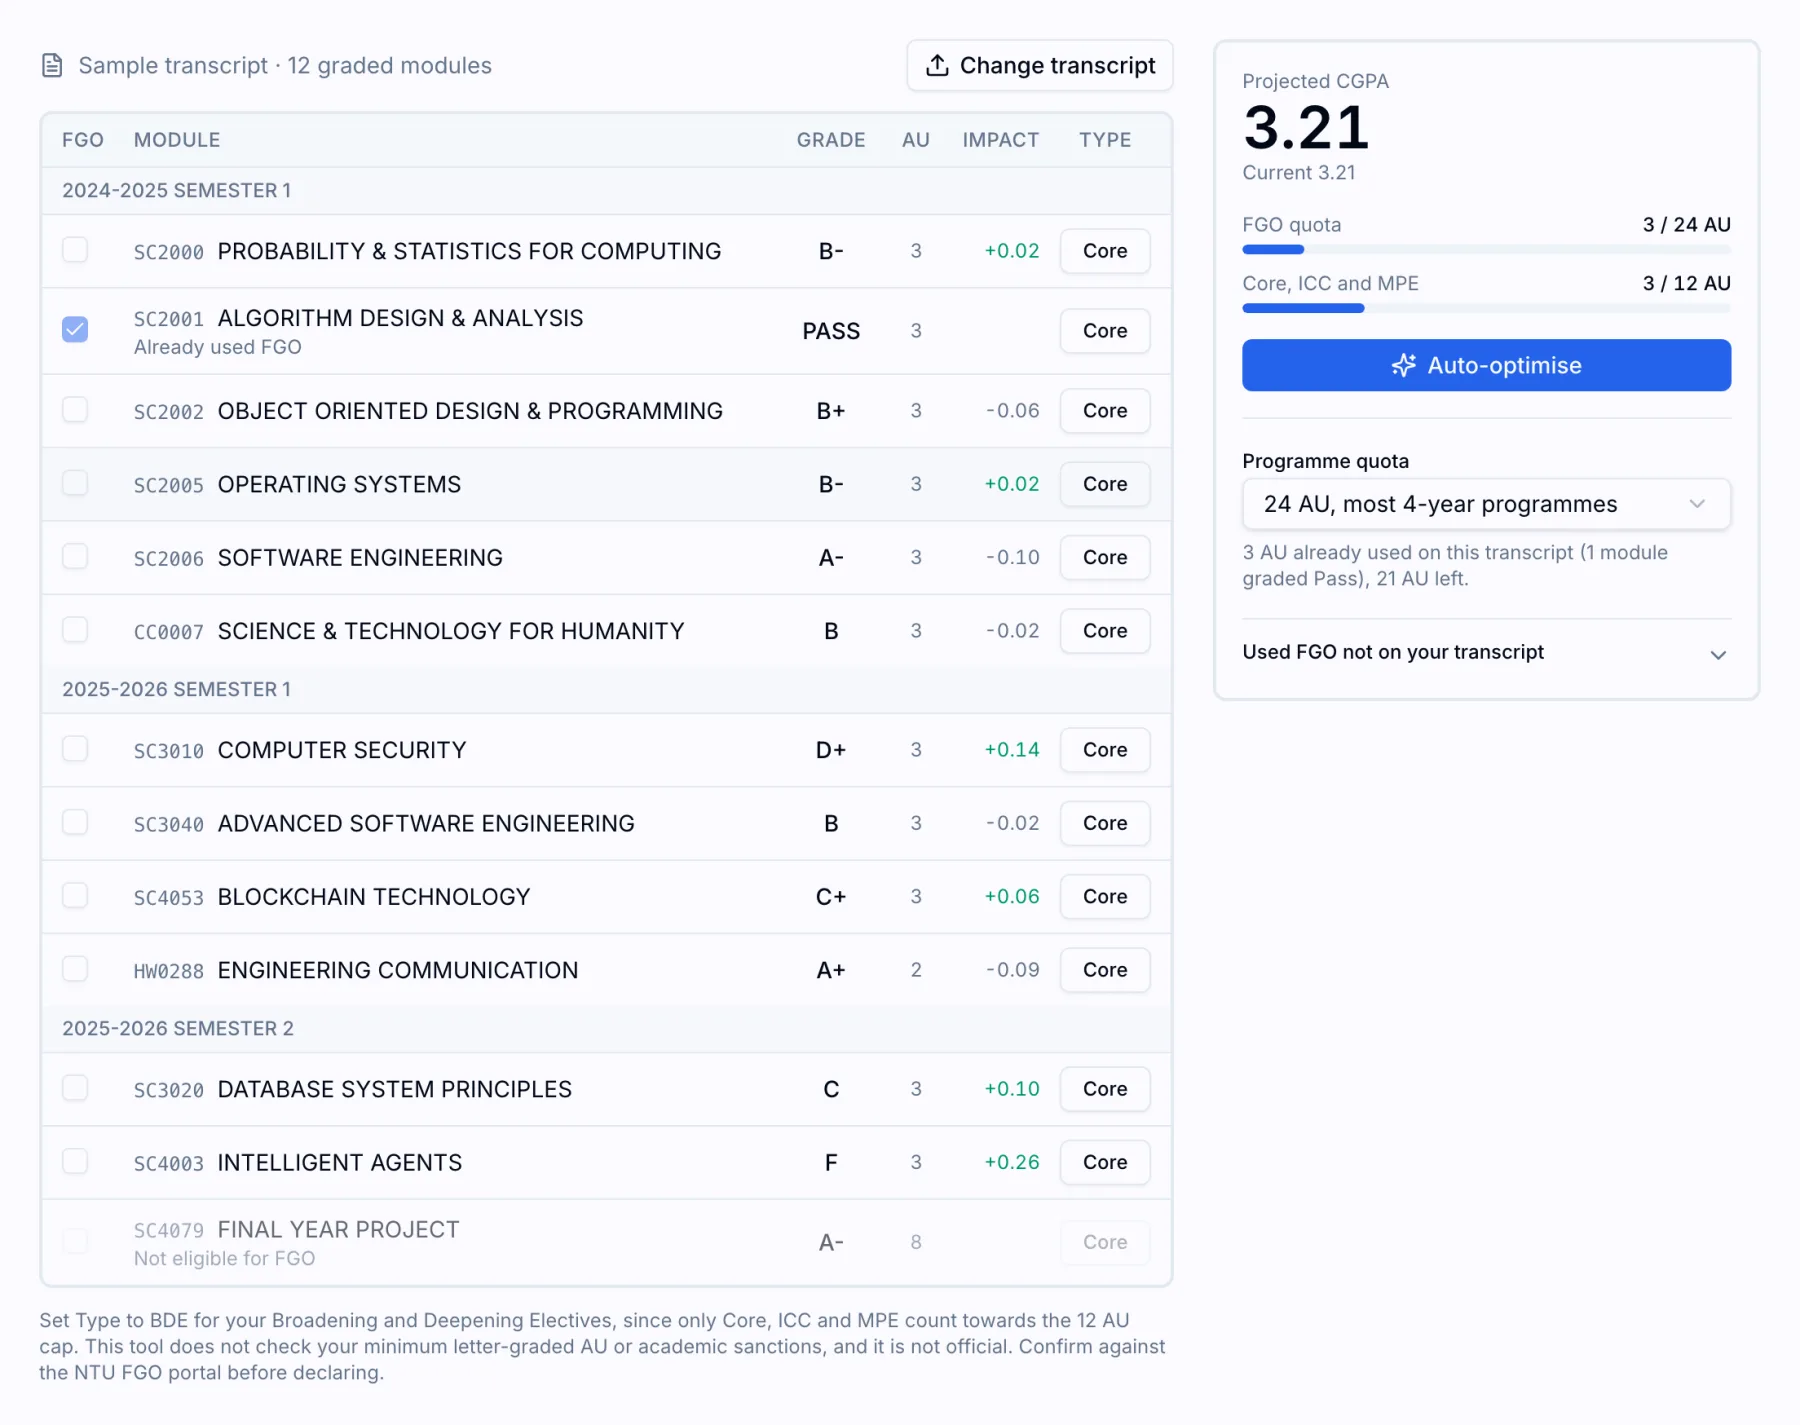Select the +0.26 impact value for SC4003

[1012, 1162]
